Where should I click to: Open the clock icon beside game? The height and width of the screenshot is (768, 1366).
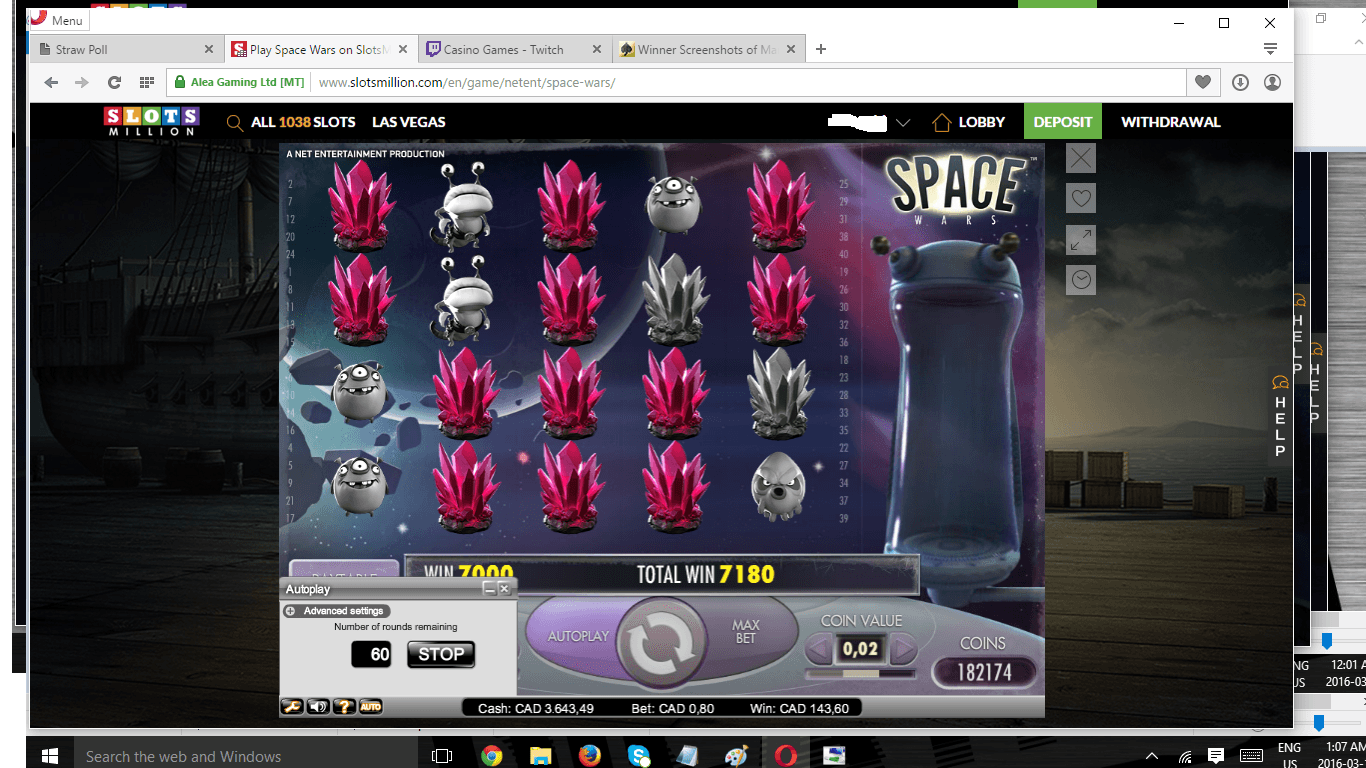coord(1081,280)
